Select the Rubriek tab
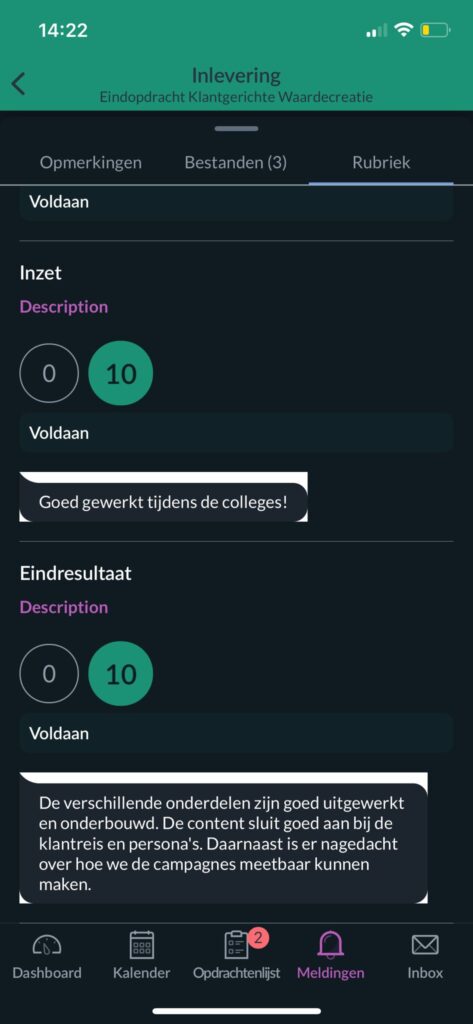 [382, 163]
